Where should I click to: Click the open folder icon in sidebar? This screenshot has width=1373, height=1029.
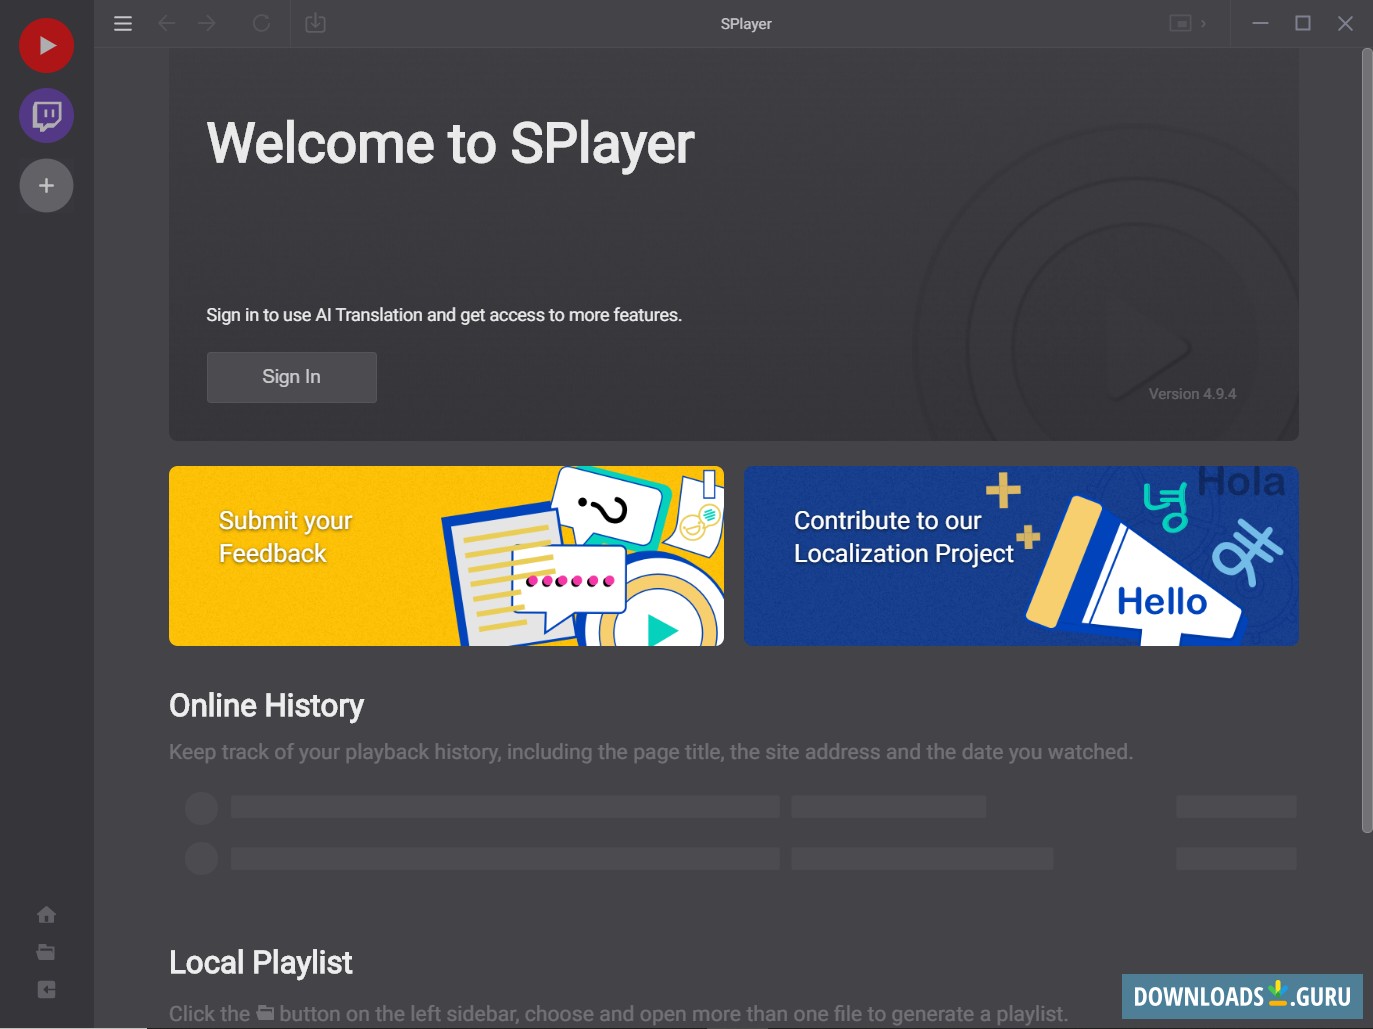[46, 951]
